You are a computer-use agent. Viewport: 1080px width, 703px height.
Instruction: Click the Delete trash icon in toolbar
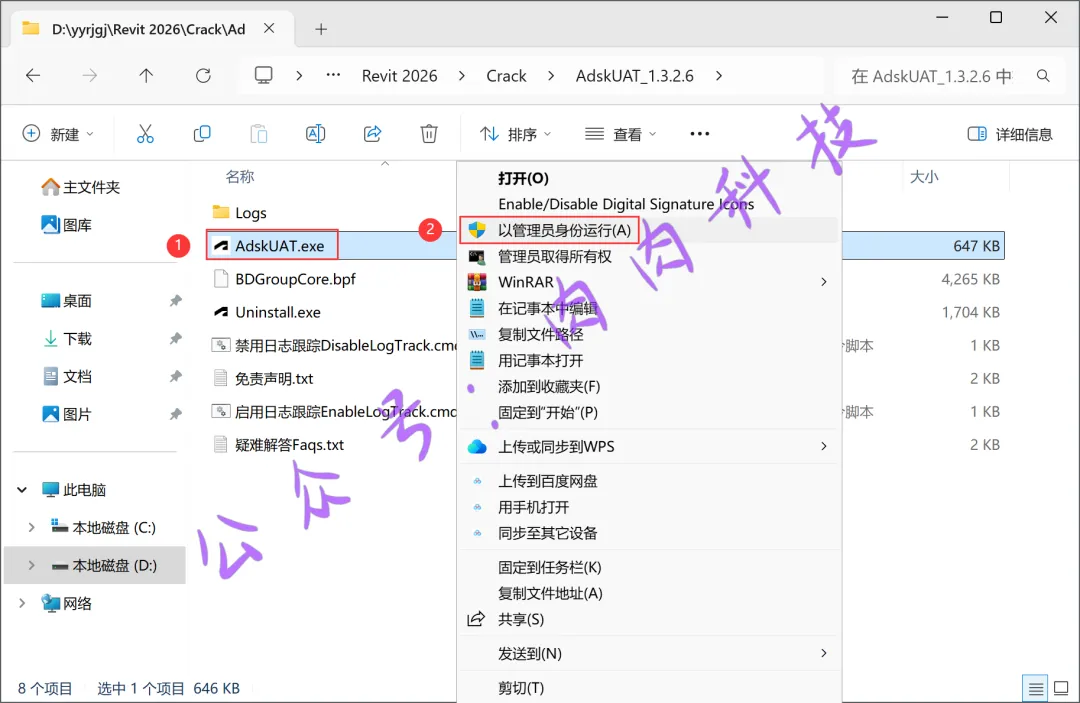pyautogui.click(x=429, y=134)
